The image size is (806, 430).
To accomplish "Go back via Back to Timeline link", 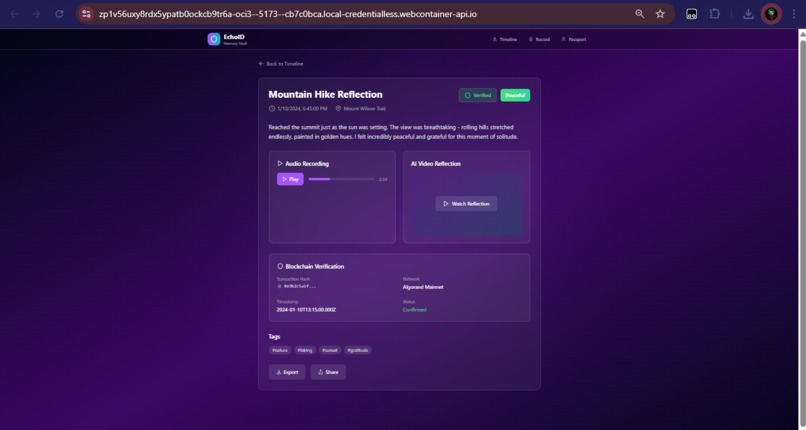I will (x=281, y=64).
